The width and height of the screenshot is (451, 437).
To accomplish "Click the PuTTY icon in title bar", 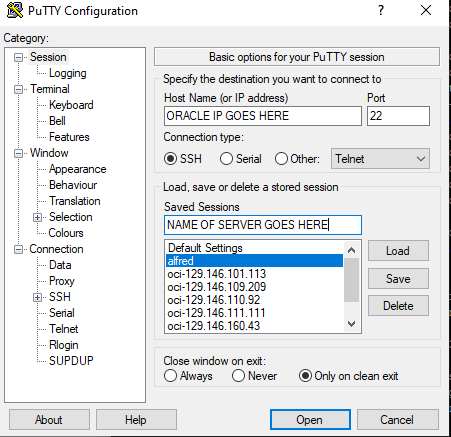I will pyautogui.click(x=15, y=10).
